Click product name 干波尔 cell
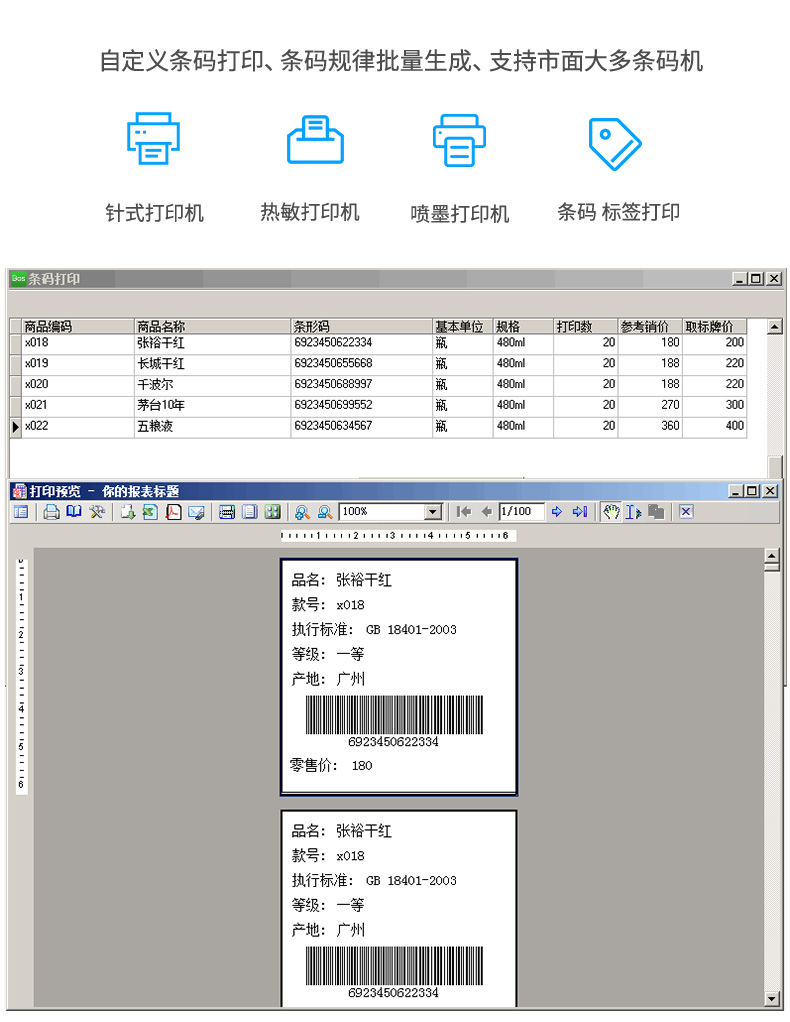The width and height of the screenshot is (790, 1022). (x=212, y=385)
